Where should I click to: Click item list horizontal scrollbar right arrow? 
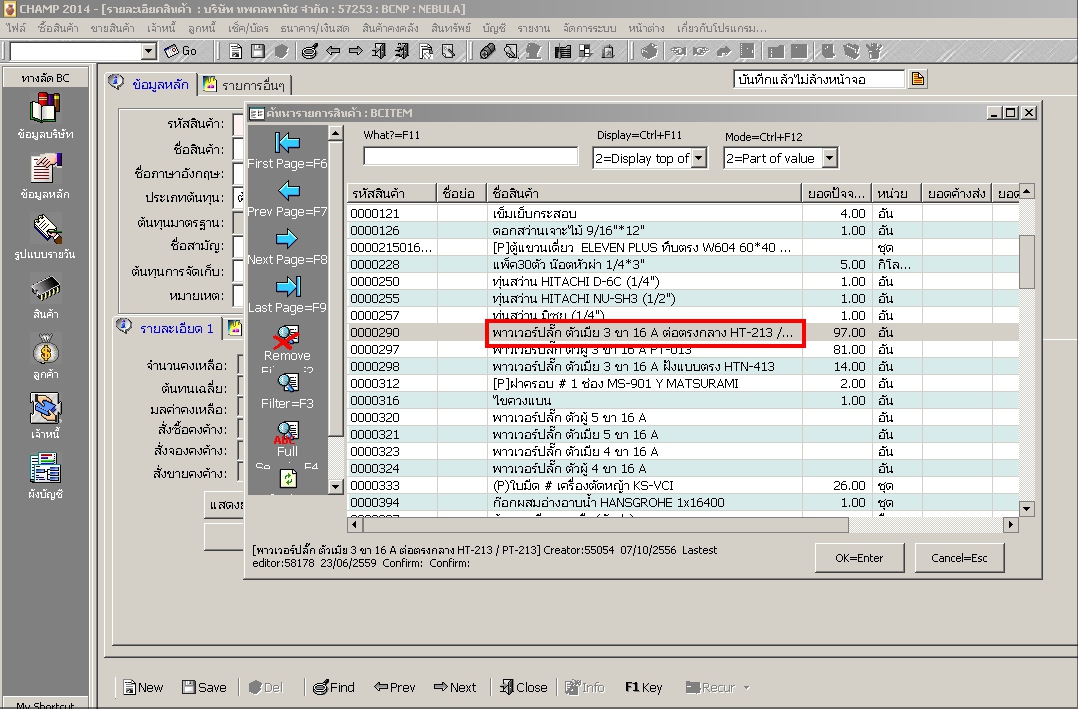[1011, 525]
